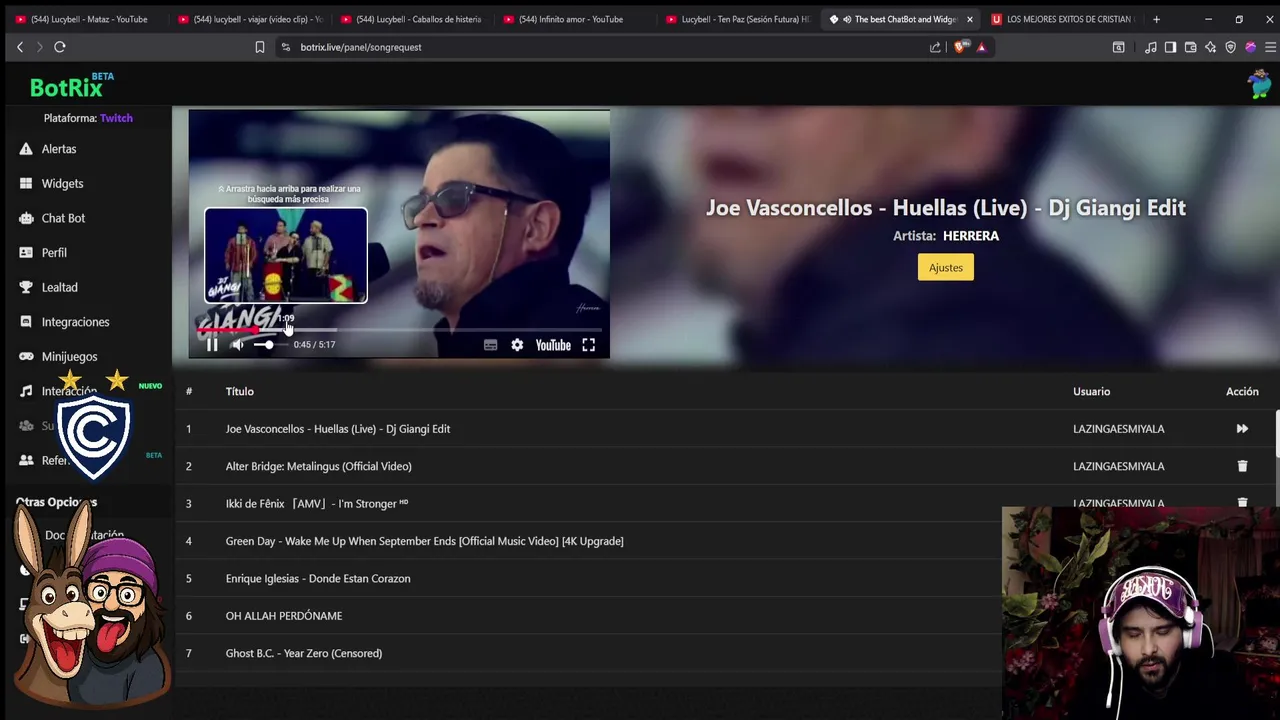Open the Leo AI sparkle icon

[x=1210, y=47]
